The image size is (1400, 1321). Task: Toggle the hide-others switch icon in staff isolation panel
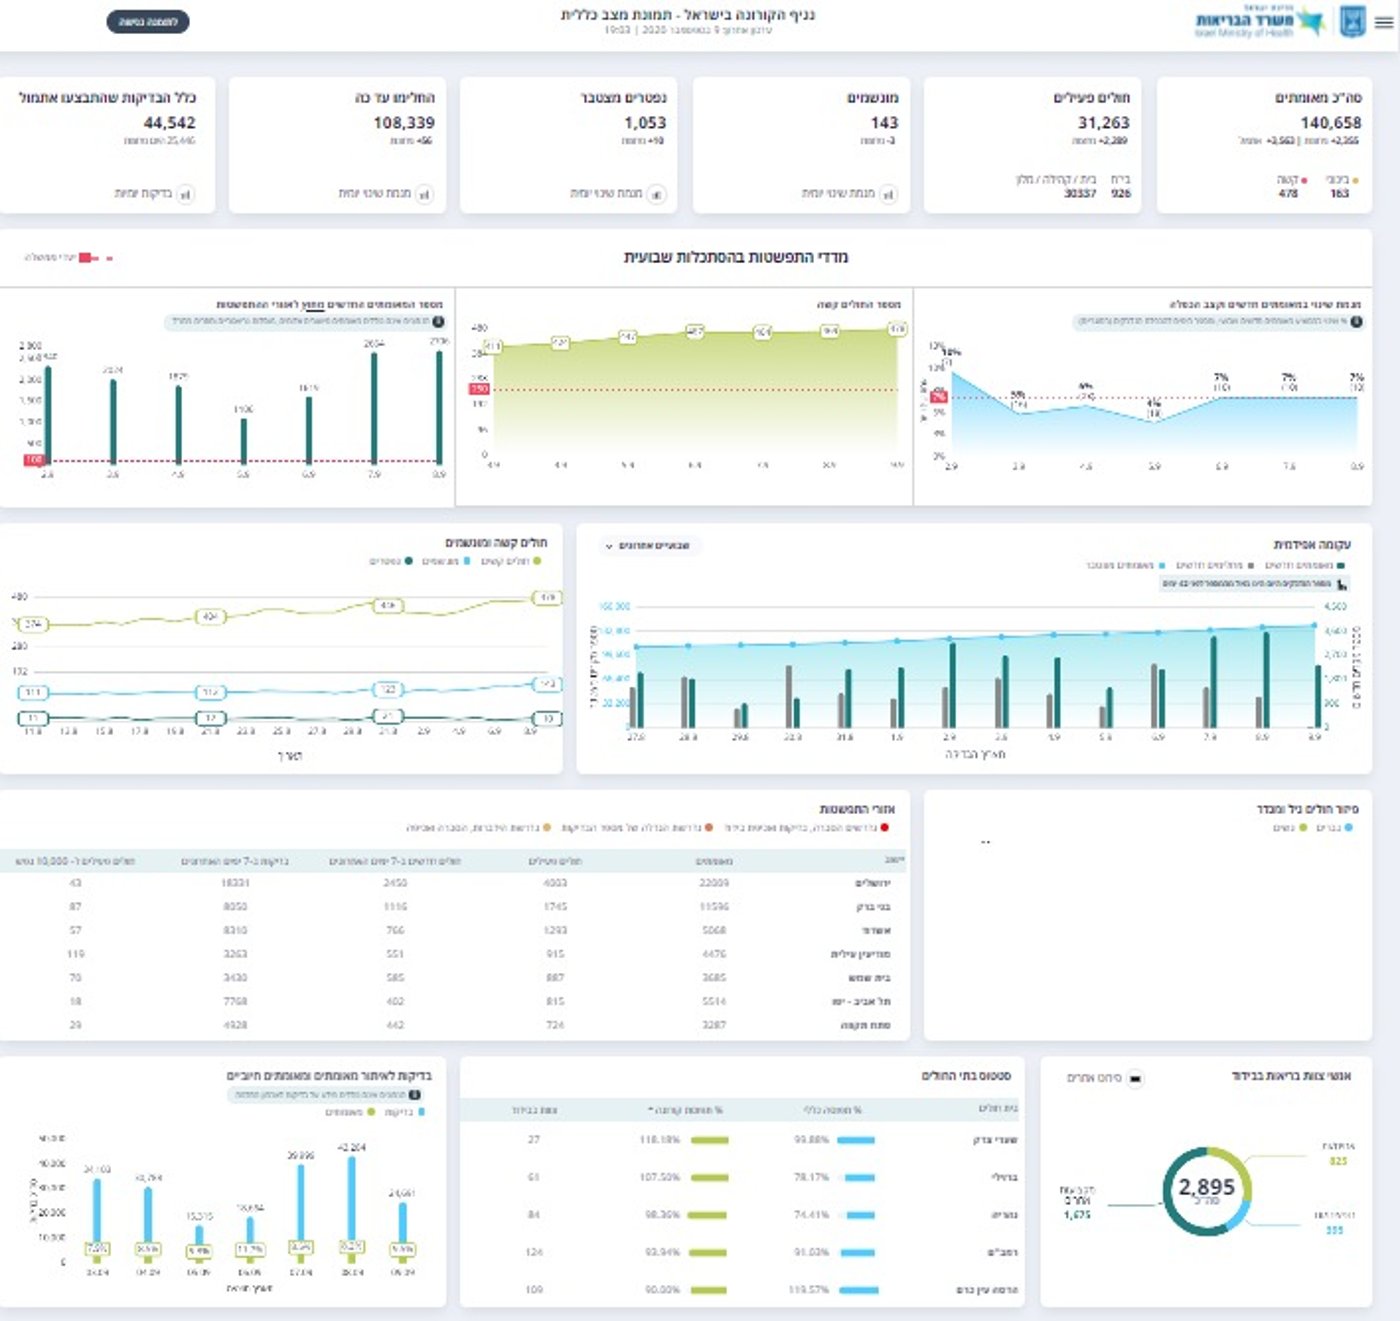click(1135, 1078)
